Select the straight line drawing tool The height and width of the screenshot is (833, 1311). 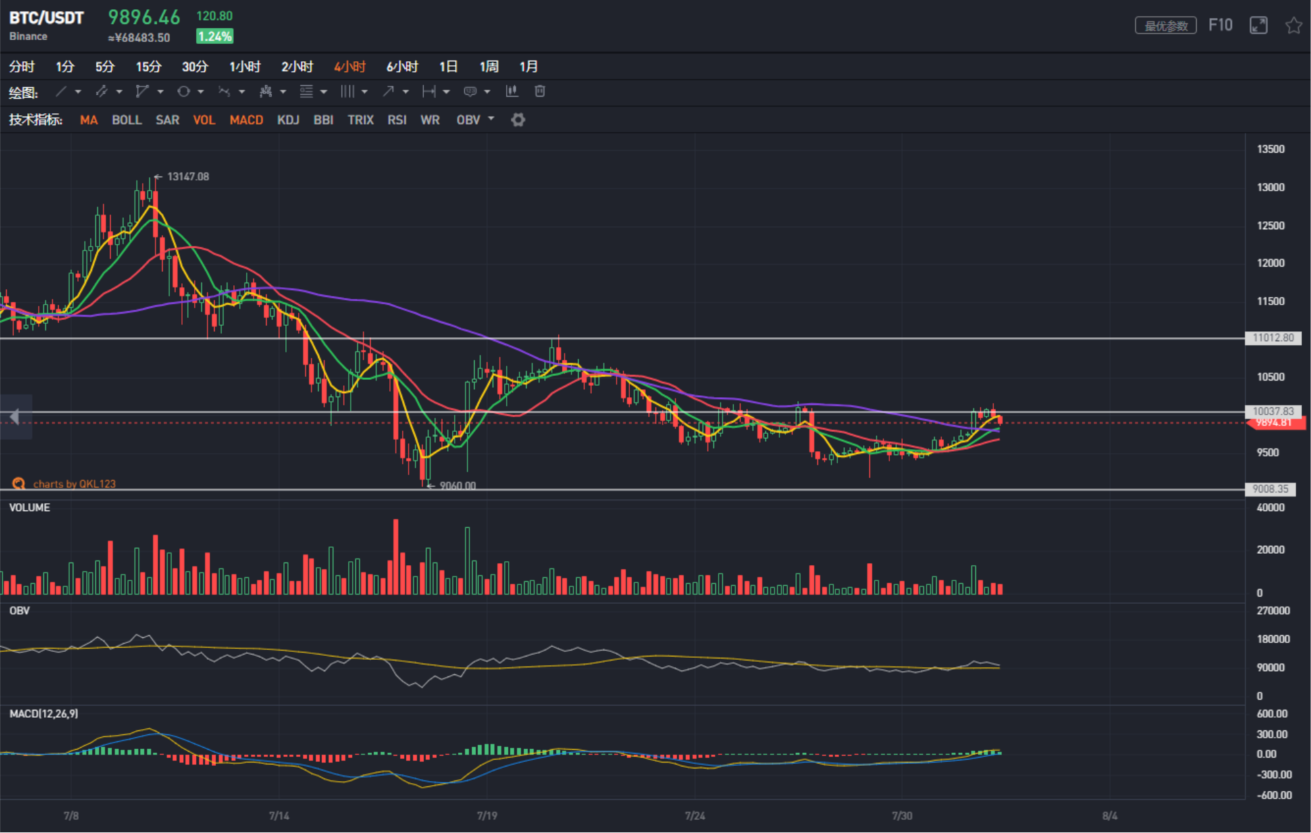click(61, 91)
